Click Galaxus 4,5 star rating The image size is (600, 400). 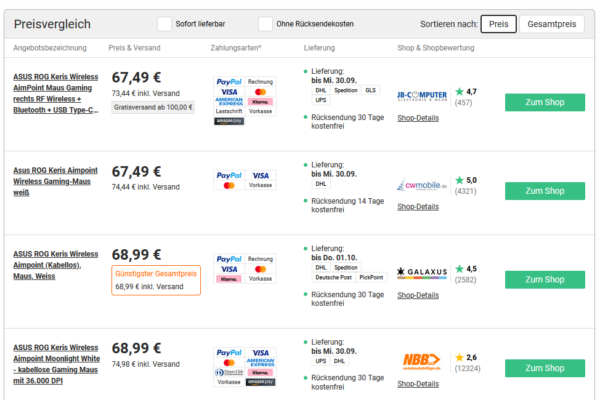466,269
